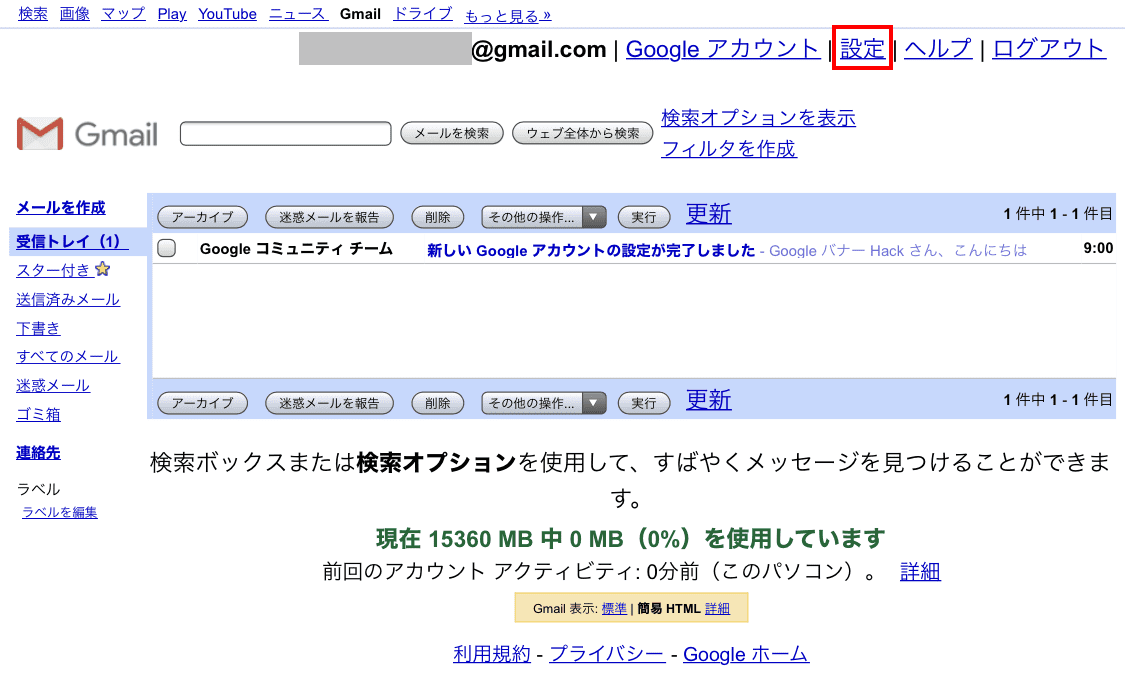The height and width of the screenshot is (695, 1125).
Task: Open the 利用規約 footer link
Action: (x=492, y=654)
